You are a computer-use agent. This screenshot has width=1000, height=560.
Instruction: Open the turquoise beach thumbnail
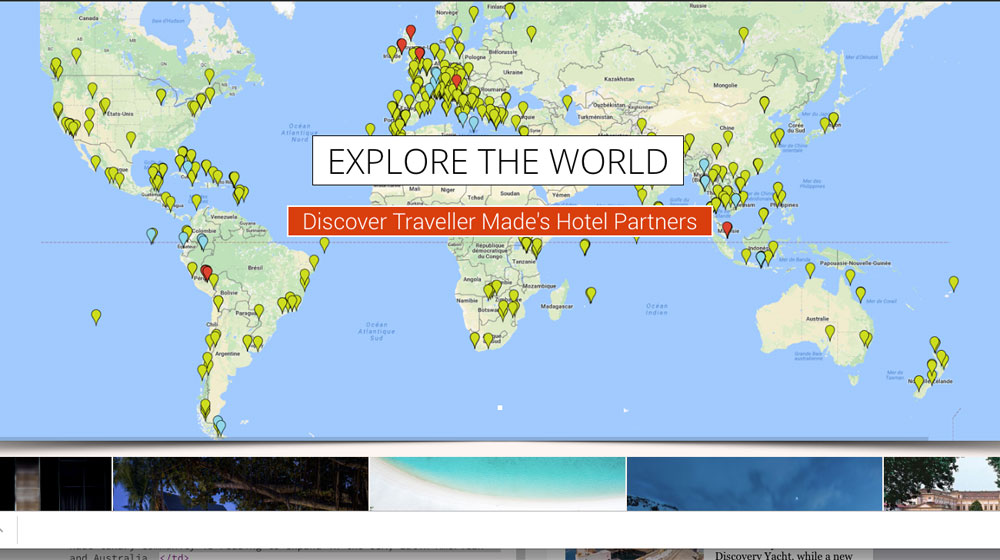pos(497,484)
